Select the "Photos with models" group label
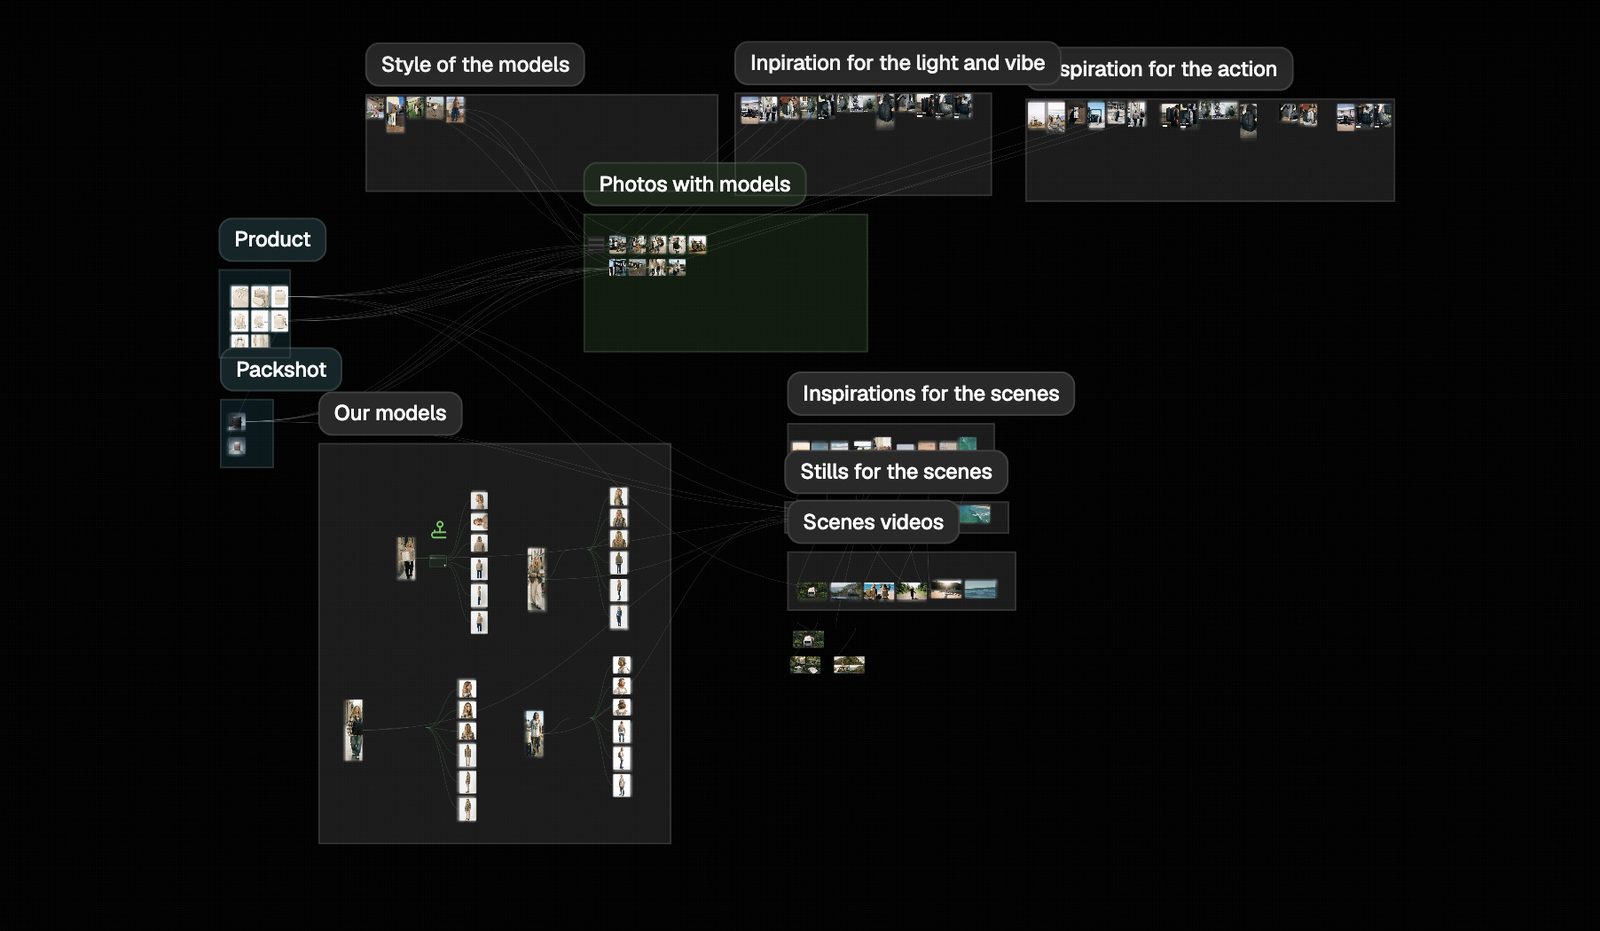The image size is (1600, 931). pos(694,184)
